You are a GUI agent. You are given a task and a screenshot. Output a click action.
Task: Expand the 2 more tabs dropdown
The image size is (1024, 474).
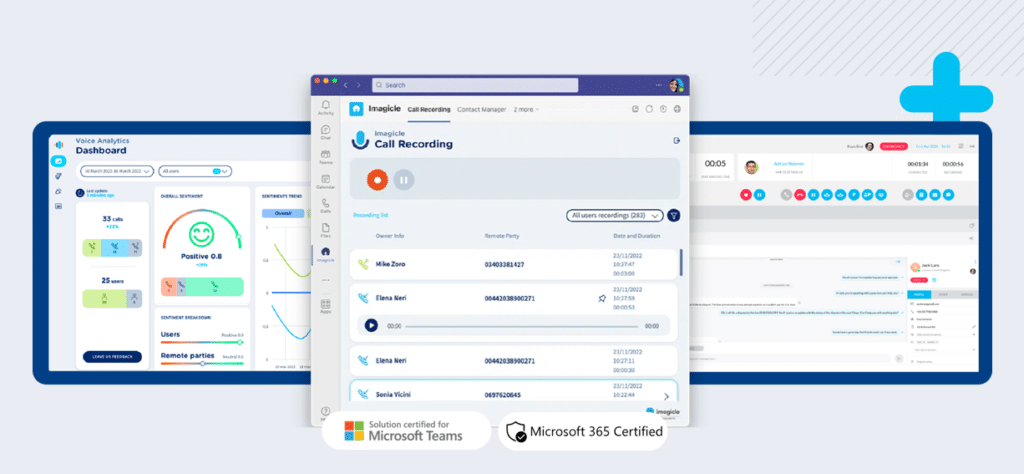[x=527, y=109]
